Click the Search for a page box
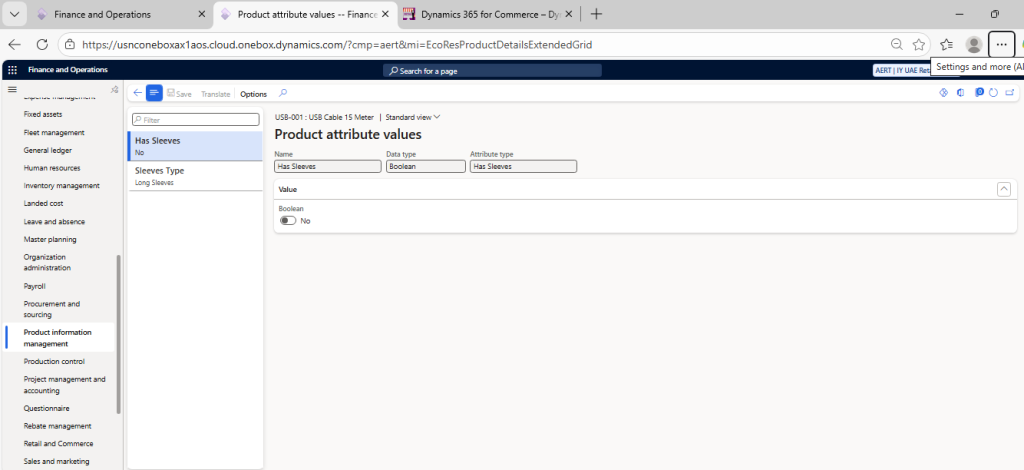 [x=492, y=70]
